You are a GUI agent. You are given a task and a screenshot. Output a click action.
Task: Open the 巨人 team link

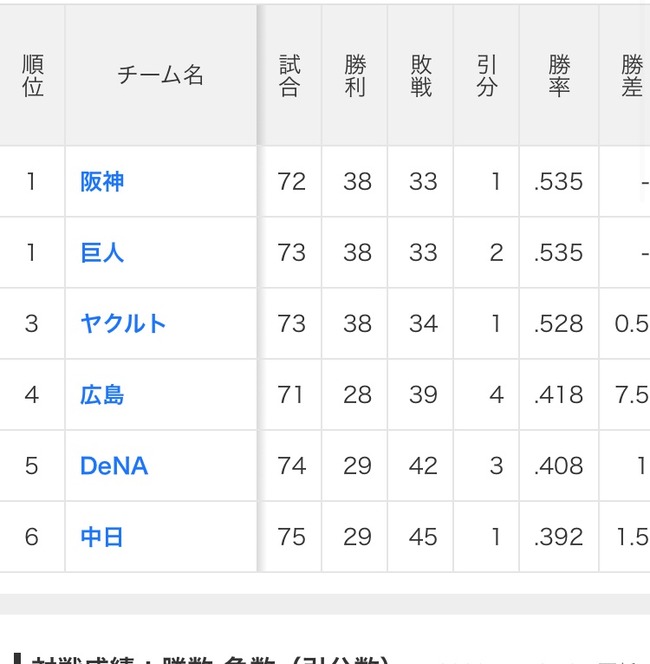tap(102, 253)
